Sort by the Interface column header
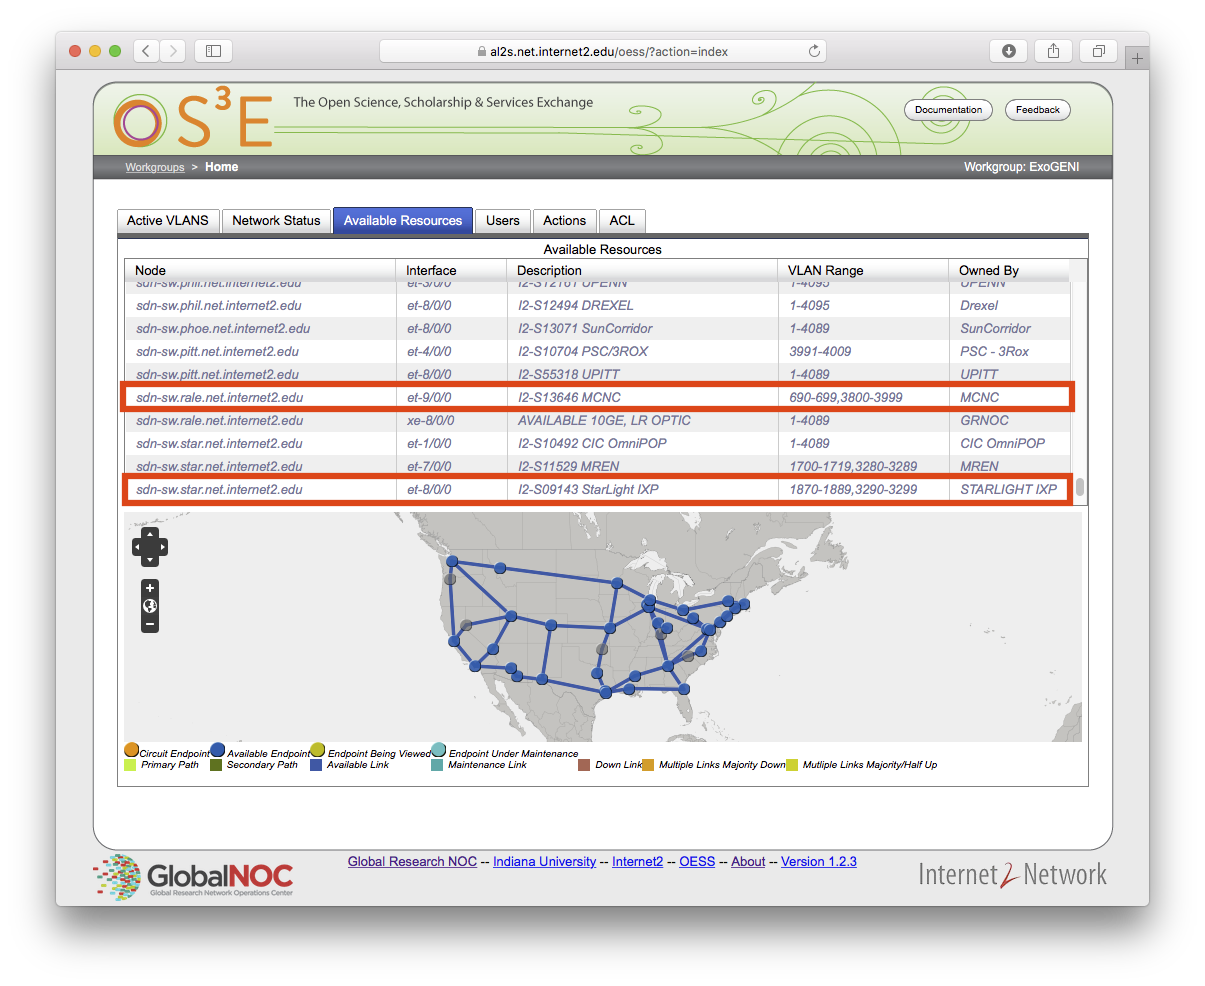Image resolution: width=1205 pixels, height=986 pixels. point(451,270)
